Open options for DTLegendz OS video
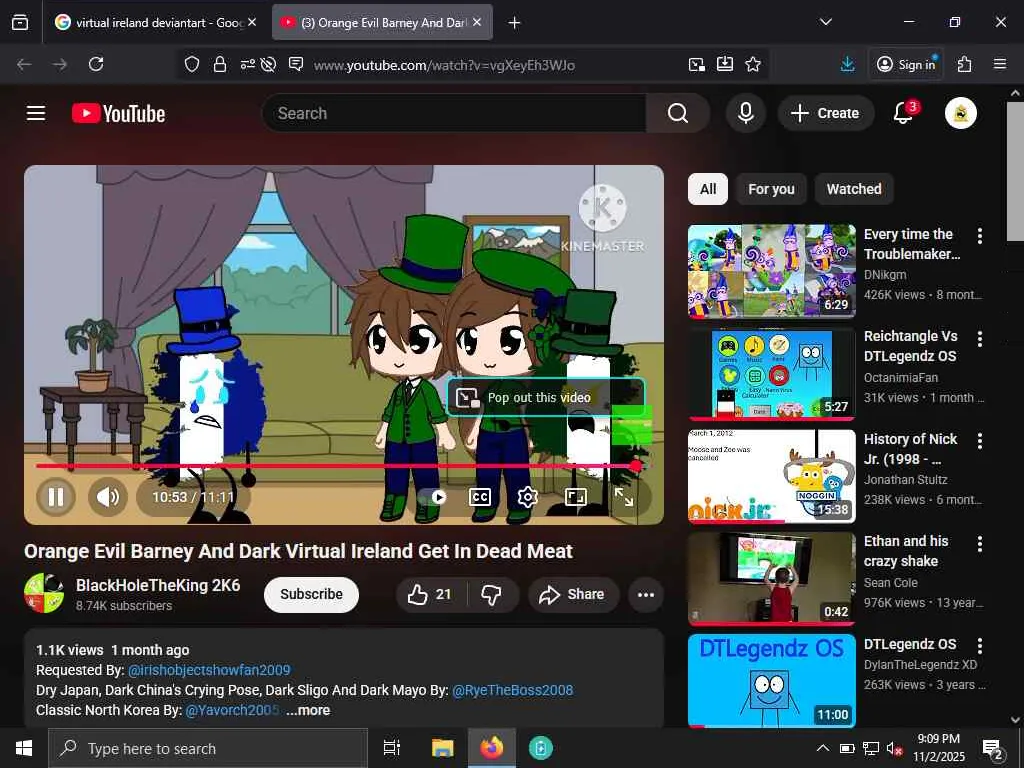This screenshot has height=768, width=1024. point(980,645)
